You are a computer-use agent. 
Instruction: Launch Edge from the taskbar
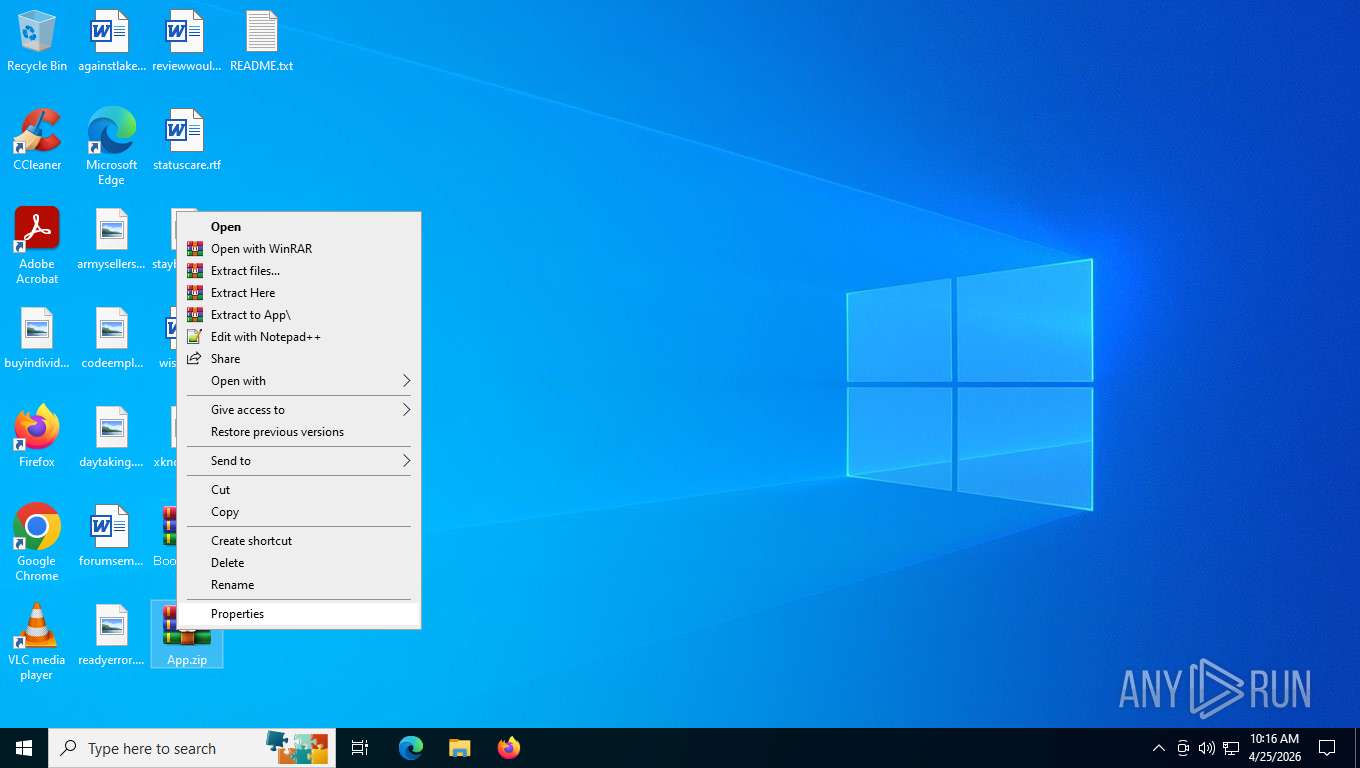click(411, 748)
